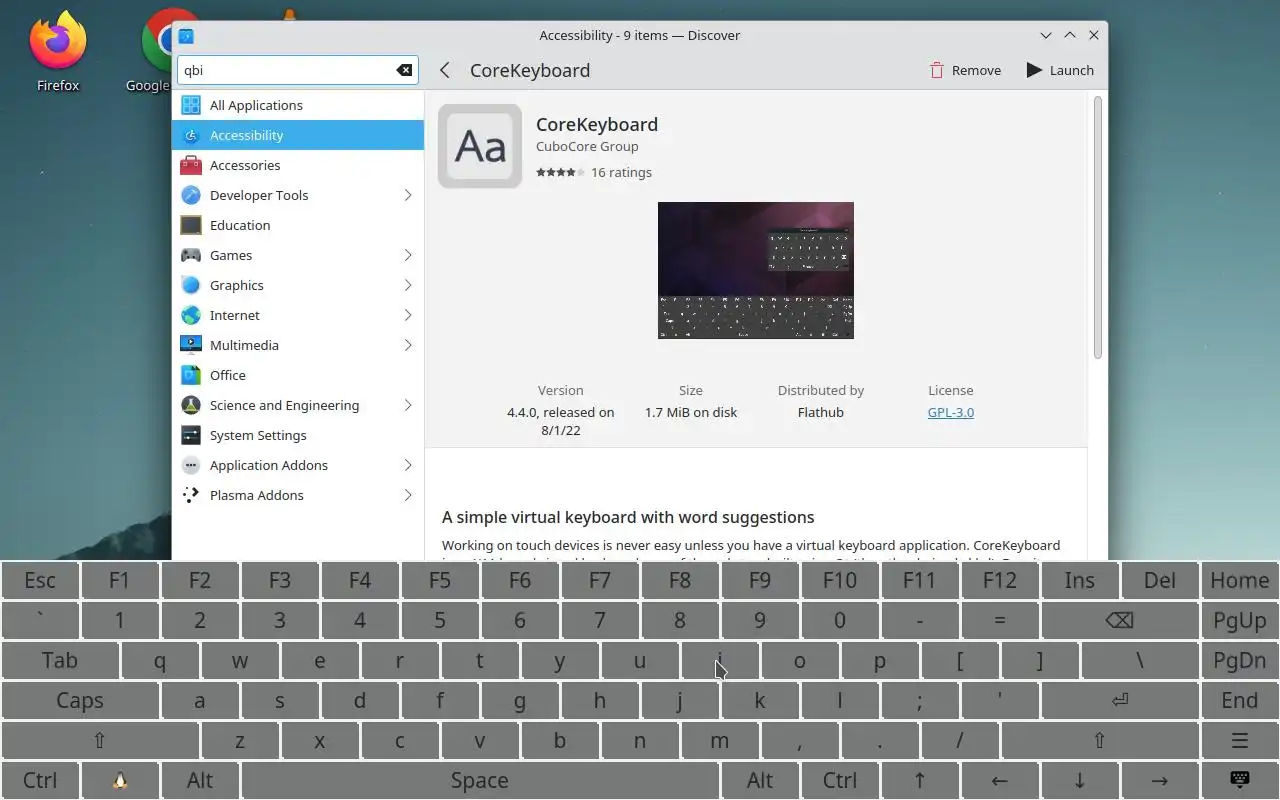Click the CoreKeyboard app icon
The height and width of the screenshot is (800, 1280).
click(x=480, y=146)
